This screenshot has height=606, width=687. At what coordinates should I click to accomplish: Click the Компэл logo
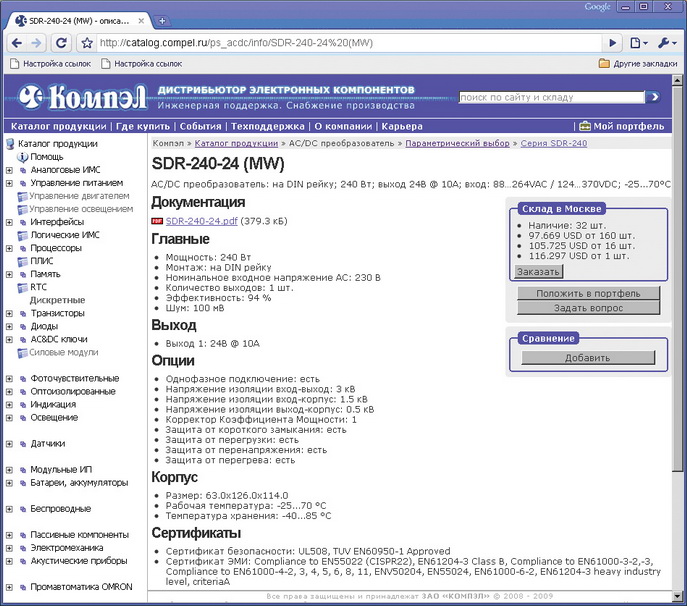[82, 97]
